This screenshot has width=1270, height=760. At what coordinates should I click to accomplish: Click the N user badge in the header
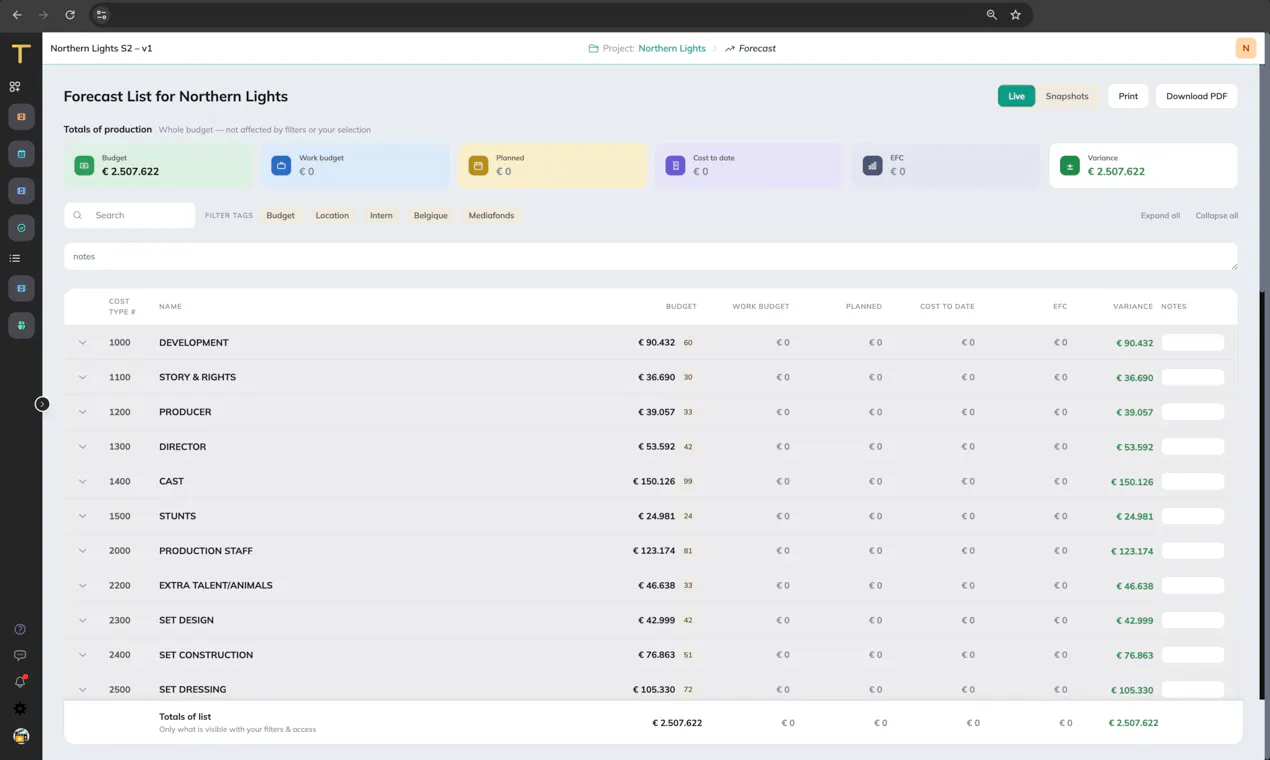pos(1246,48)
